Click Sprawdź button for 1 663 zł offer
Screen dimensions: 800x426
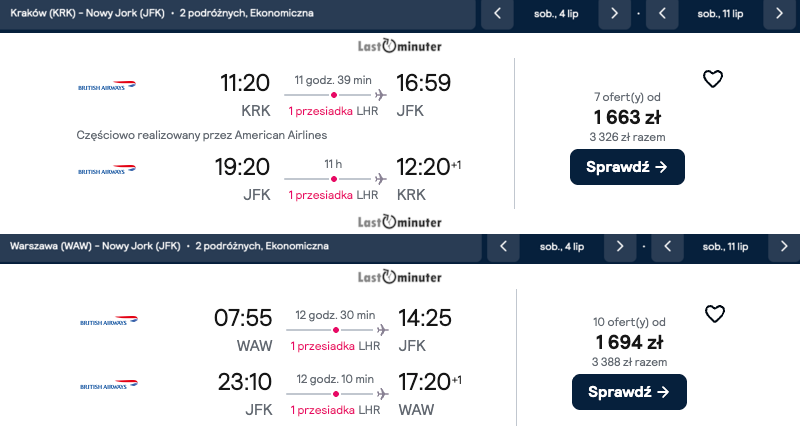click(x=627, y=167)
